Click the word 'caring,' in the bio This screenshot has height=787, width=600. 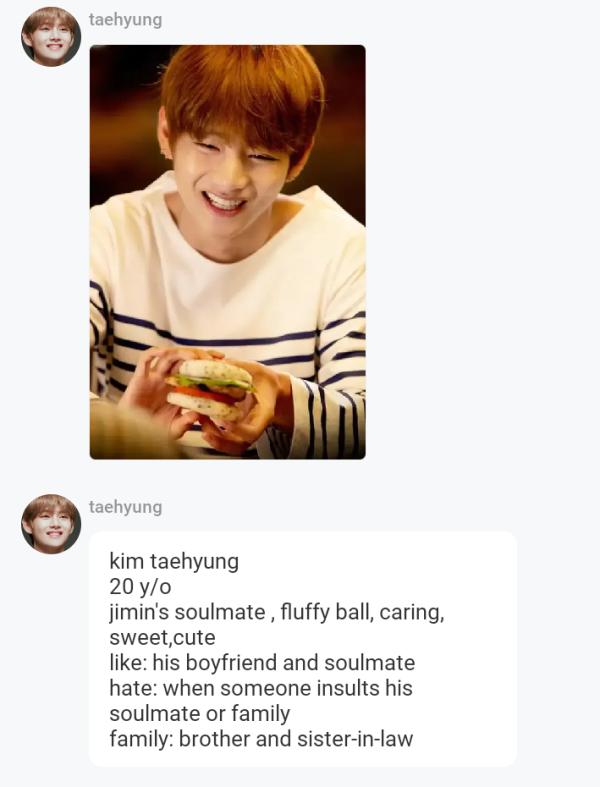412,613
